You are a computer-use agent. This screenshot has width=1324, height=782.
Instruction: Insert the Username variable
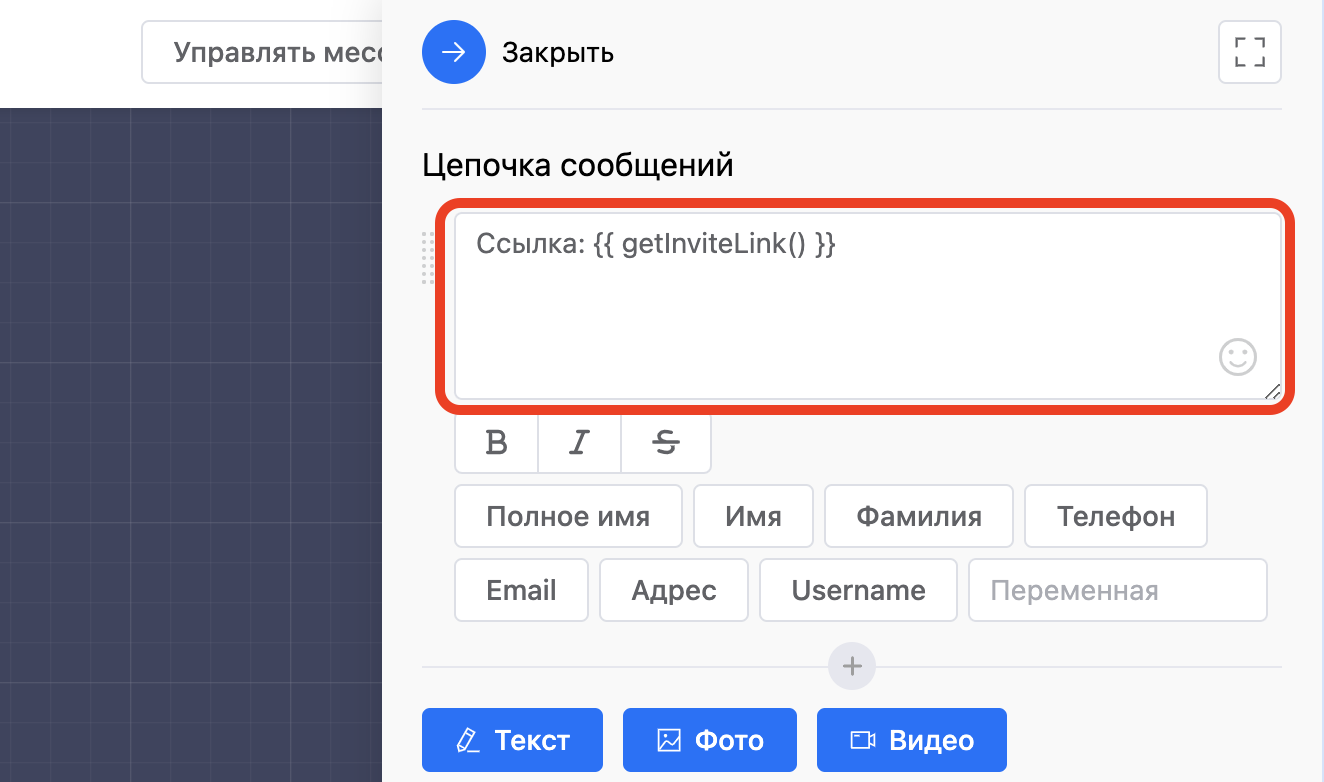[858, 590]
